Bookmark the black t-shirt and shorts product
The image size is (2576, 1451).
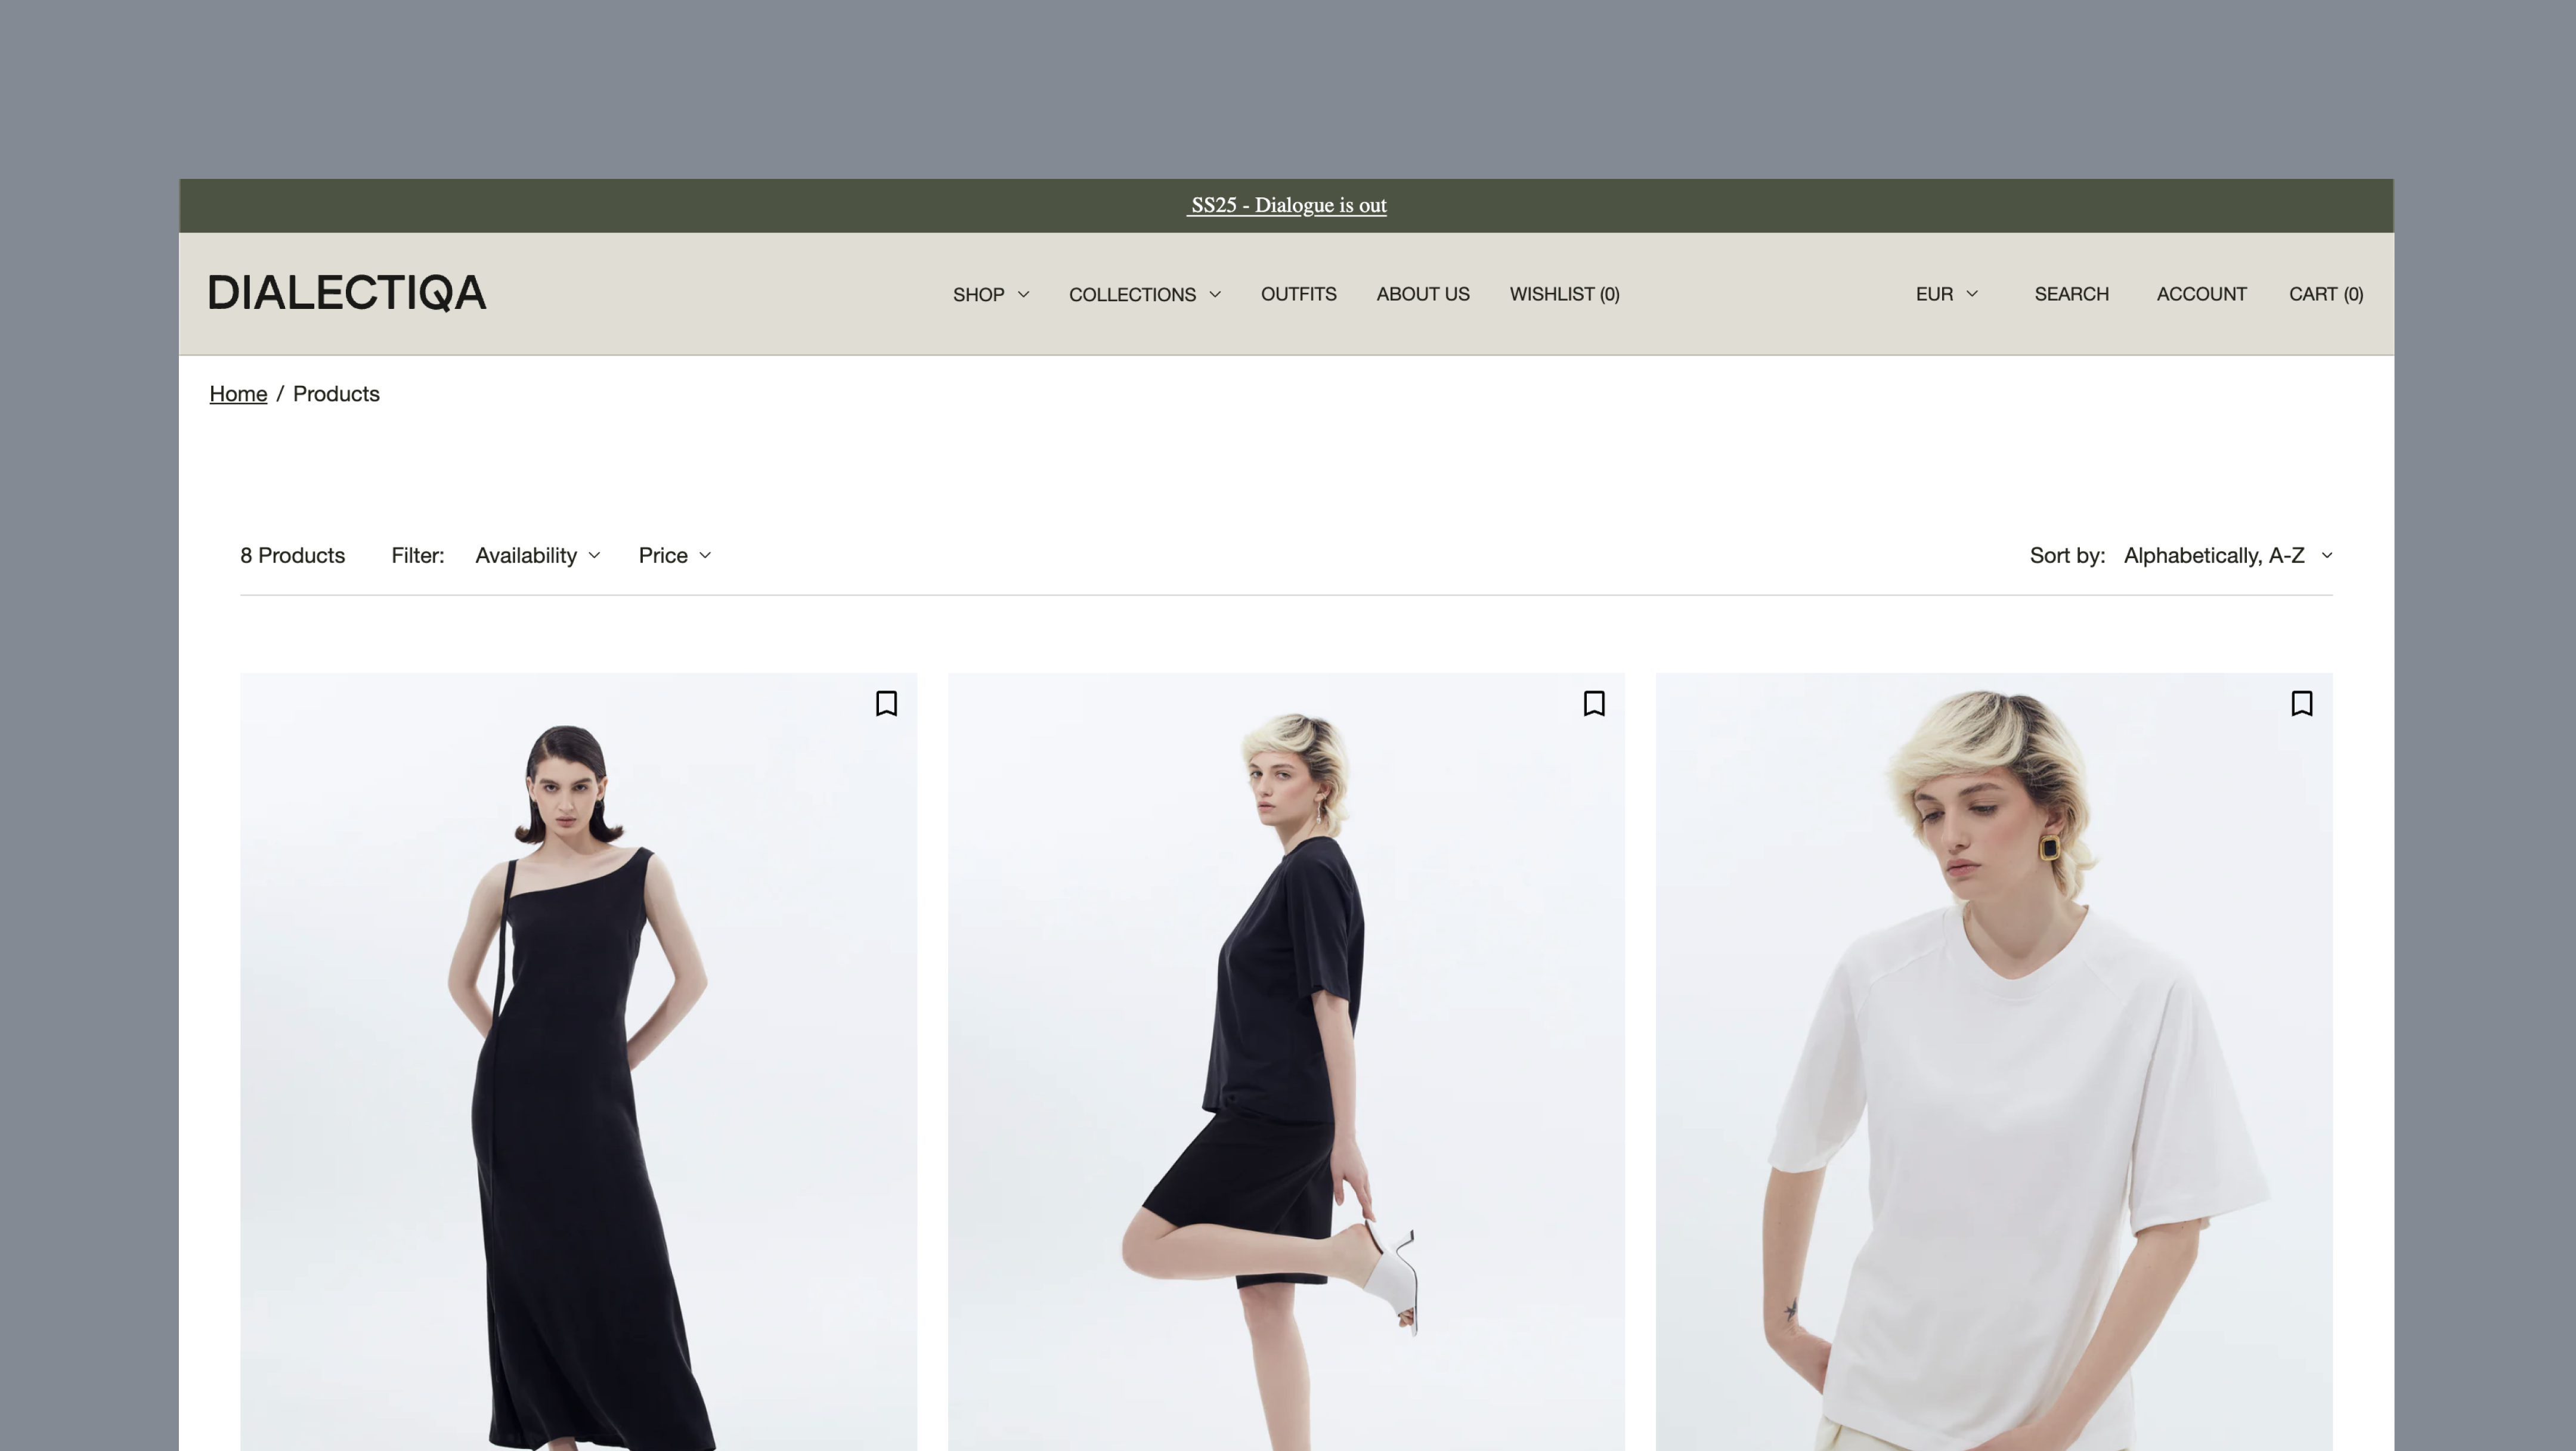click(1594, 703)
